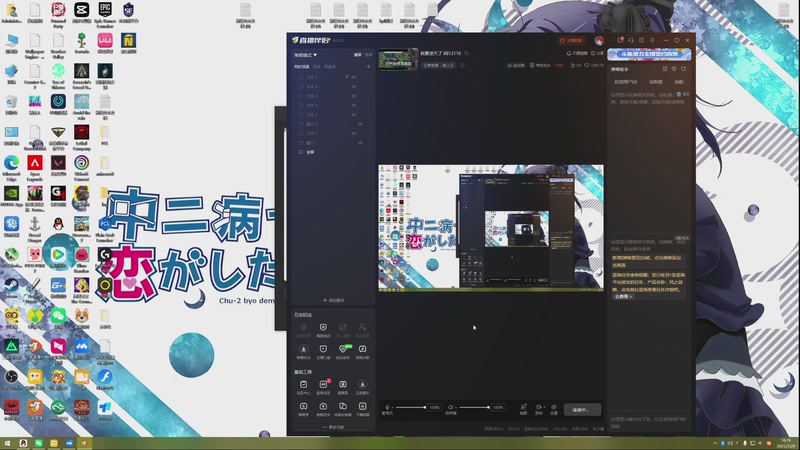Toggle the eye icon on the 文本 1 row
This screenshot has width=800, height=450.
coord(354,133)
